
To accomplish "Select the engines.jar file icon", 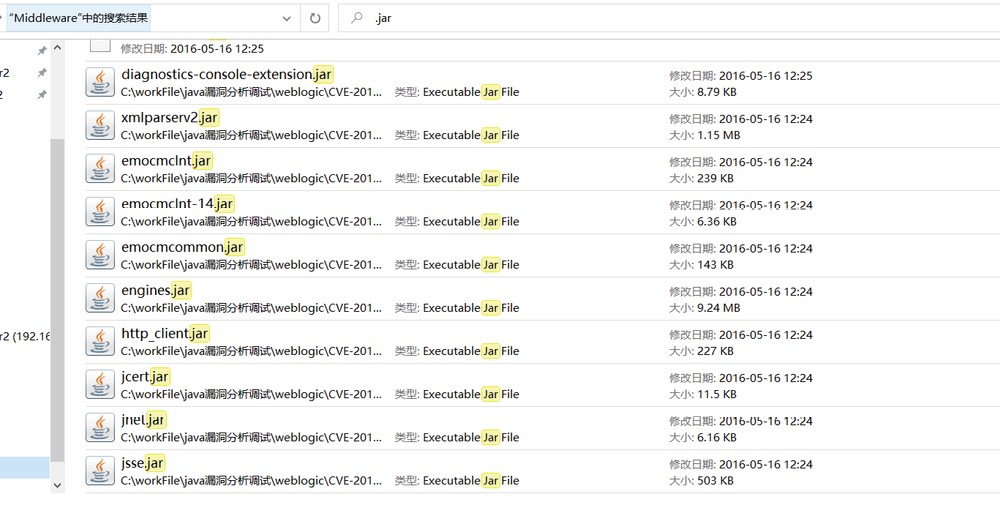I will coord(100,298).
